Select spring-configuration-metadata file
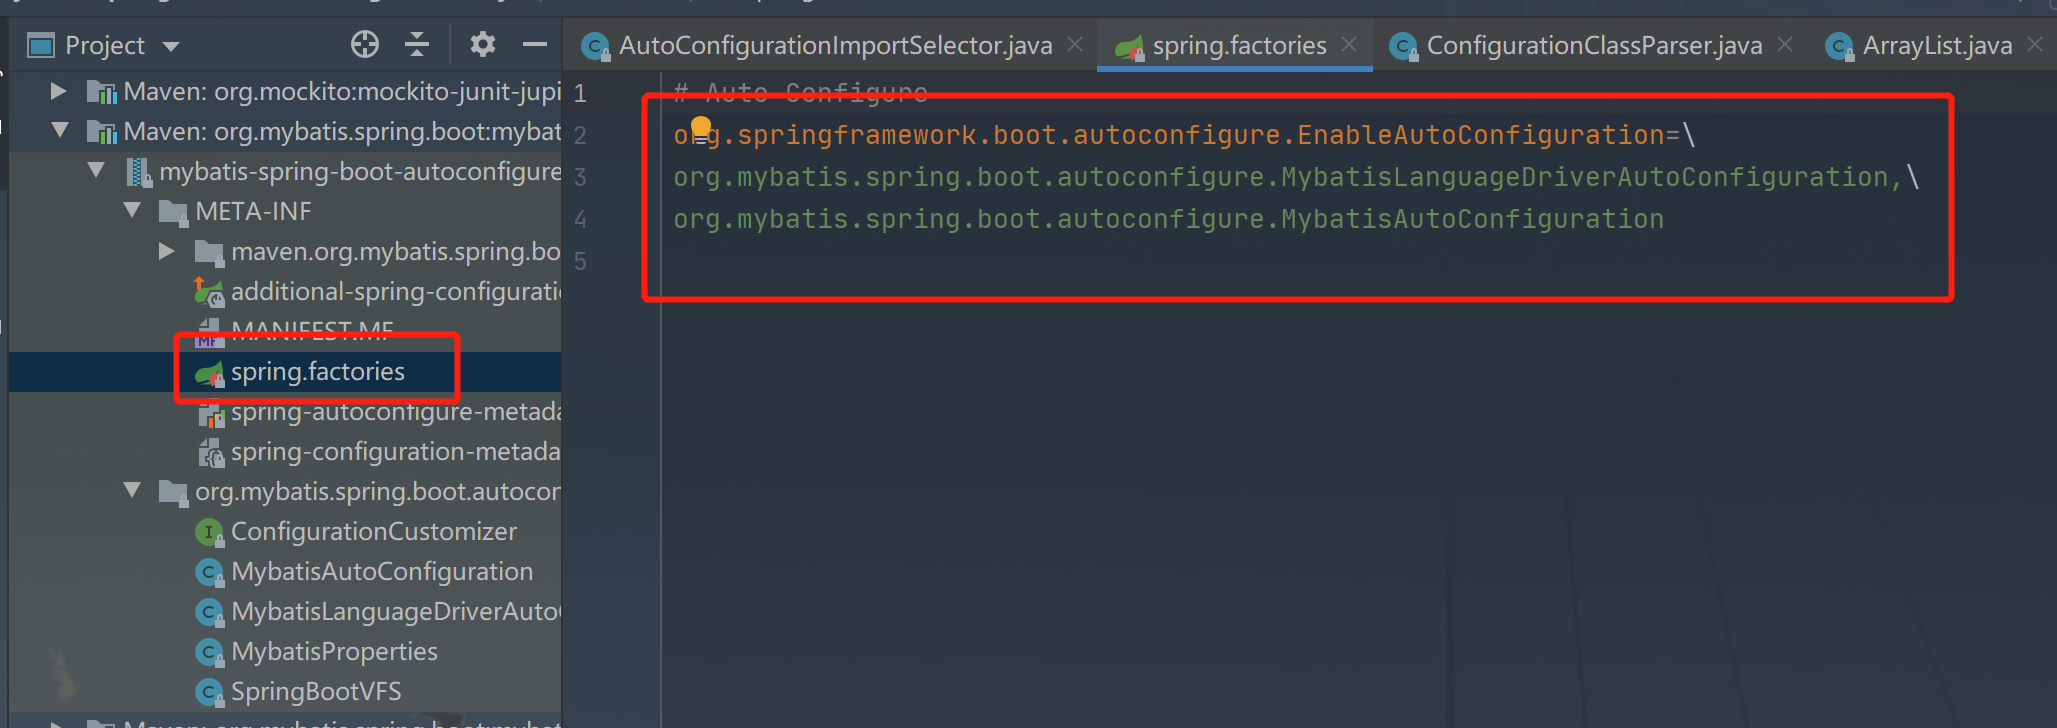Screen dimensions: 2057x728 [x=396, y=451]
